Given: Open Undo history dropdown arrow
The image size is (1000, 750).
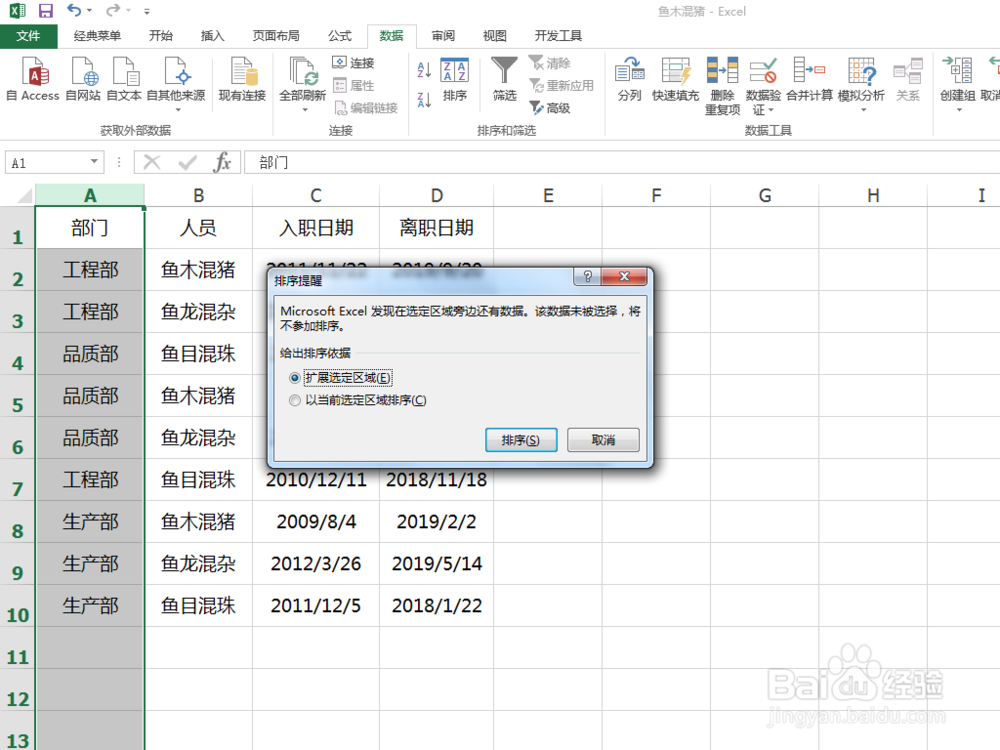Looking at the screenshot, I should [x=89, y=11].
